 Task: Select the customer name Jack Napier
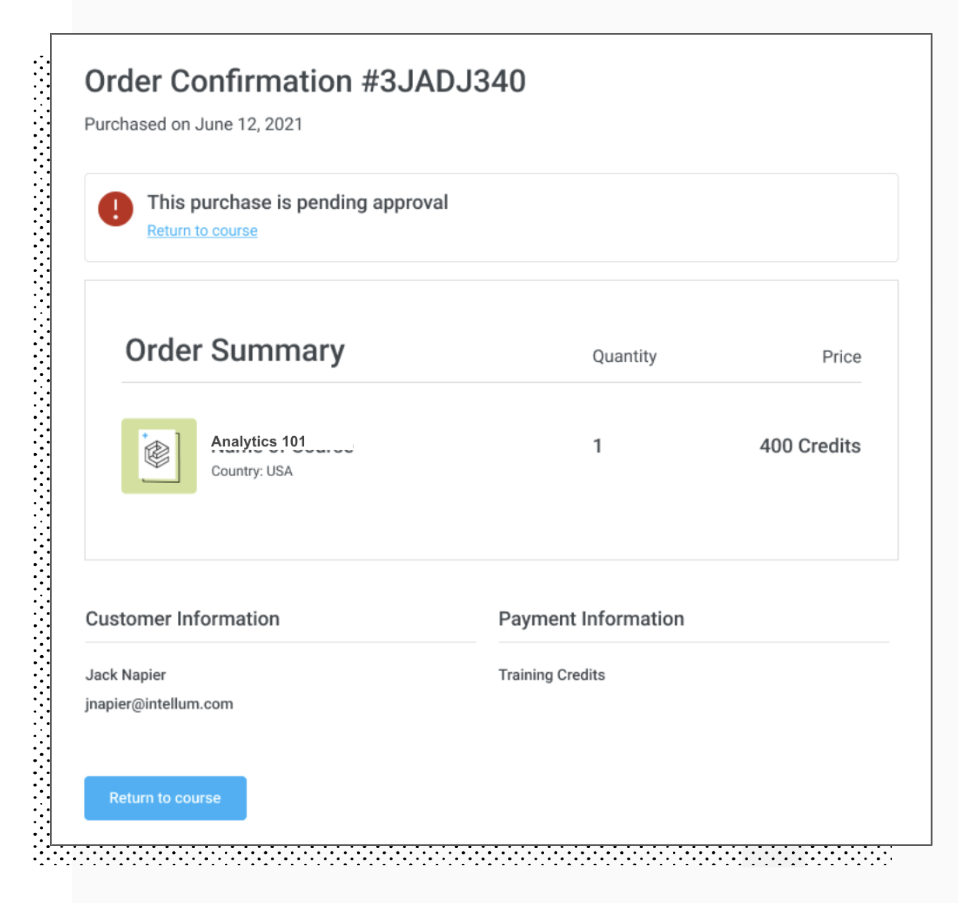click(x=126, y=675)
